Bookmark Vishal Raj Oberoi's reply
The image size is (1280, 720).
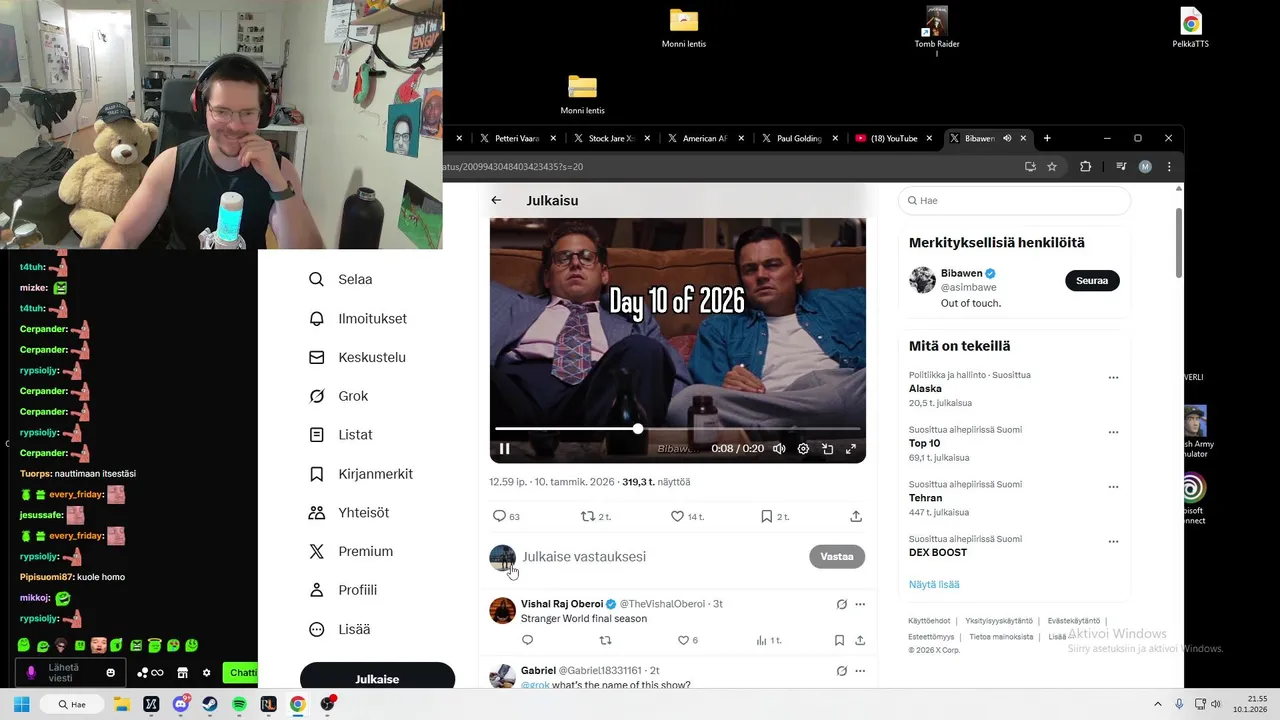839,640
